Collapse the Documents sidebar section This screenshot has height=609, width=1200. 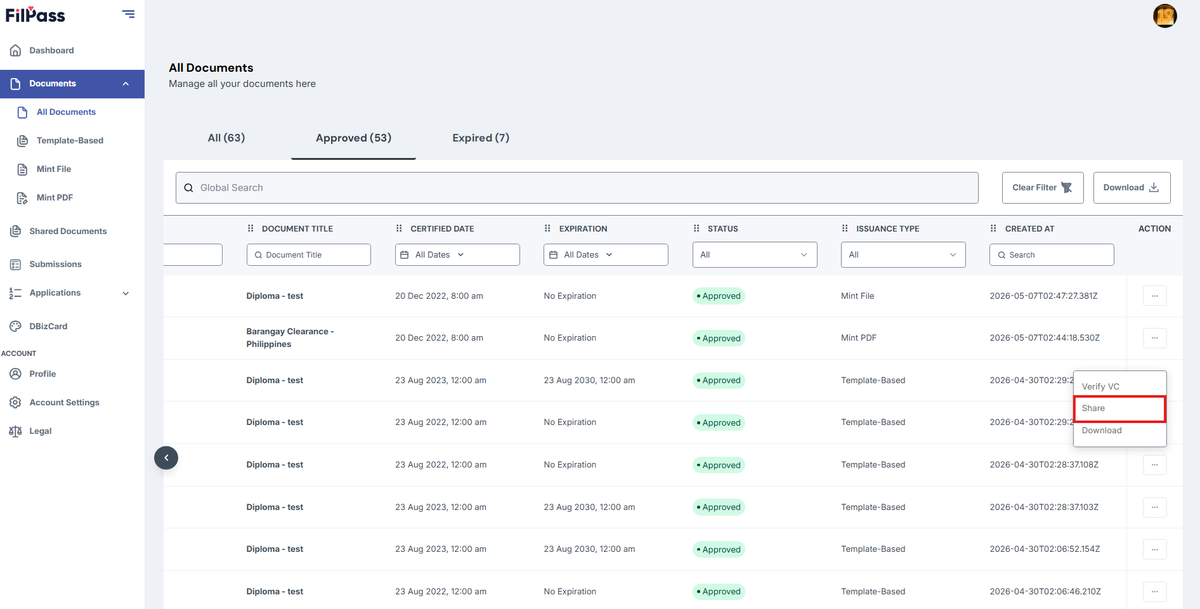126,84
